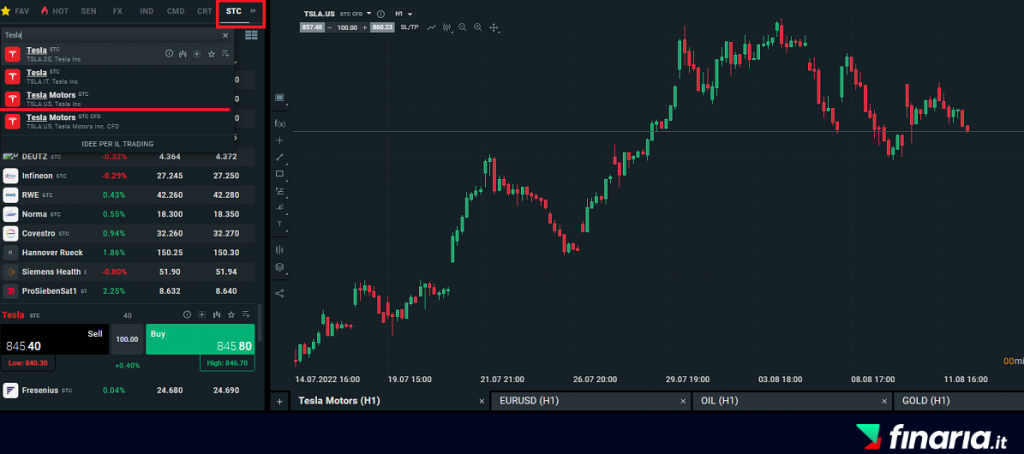Click chart header instrument info icon

click(x=381, y=14)
